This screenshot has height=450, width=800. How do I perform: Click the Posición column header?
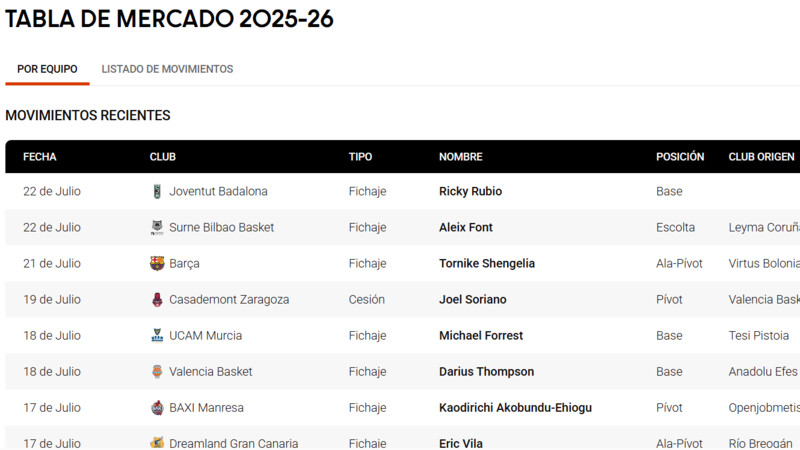[680, 157]
